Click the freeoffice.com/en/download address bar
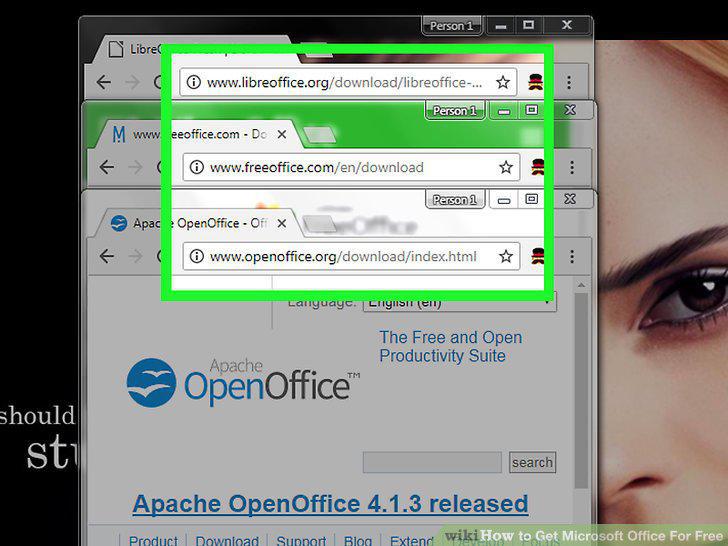Screen dimensions: 728x546 [351, 167]
